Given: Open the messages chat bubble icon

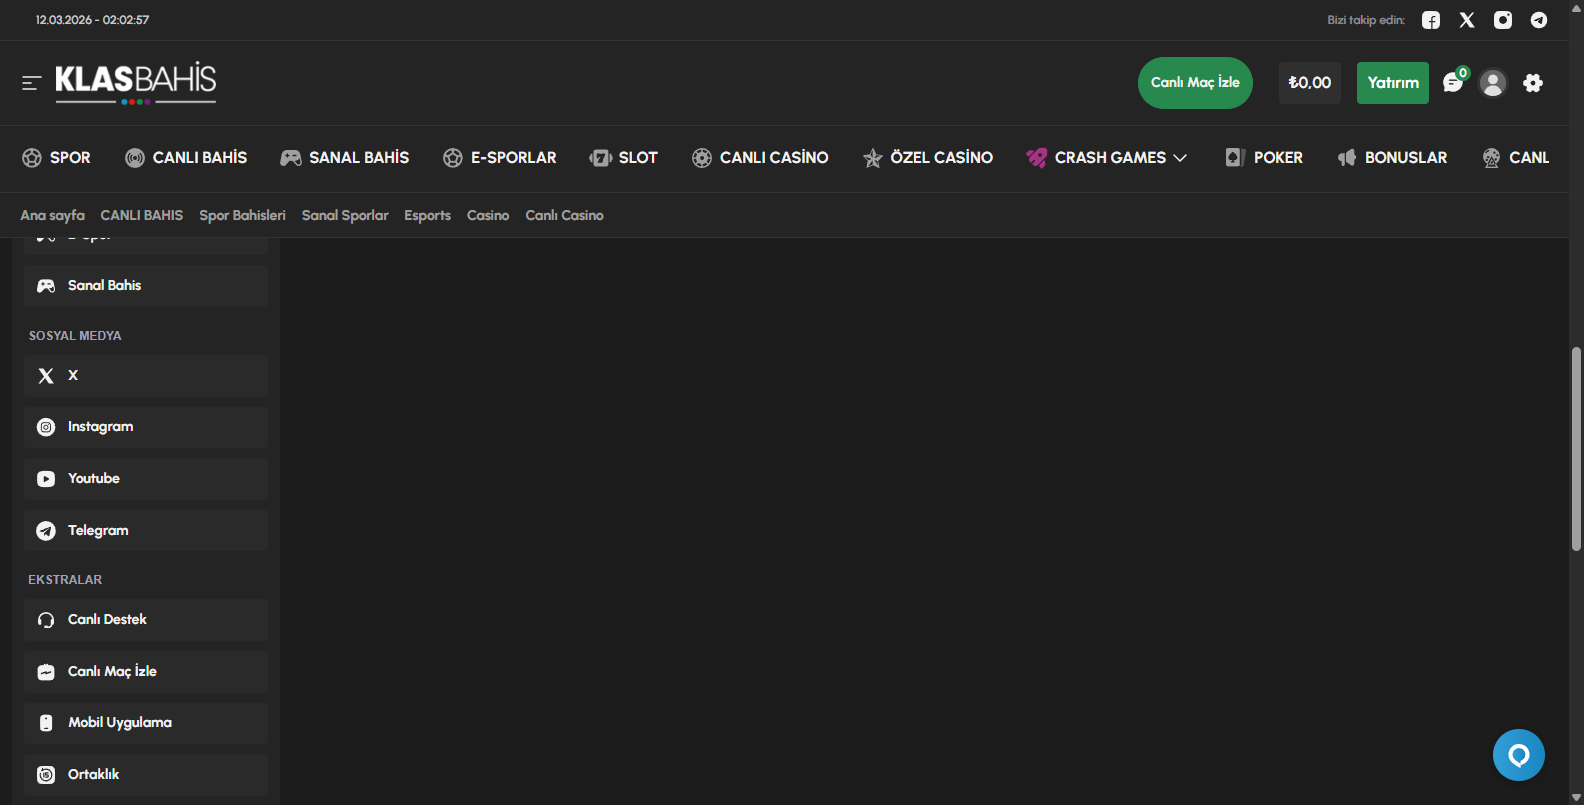Looking at the screenshot, I should pyautogui.click(x=1453, y=83).
